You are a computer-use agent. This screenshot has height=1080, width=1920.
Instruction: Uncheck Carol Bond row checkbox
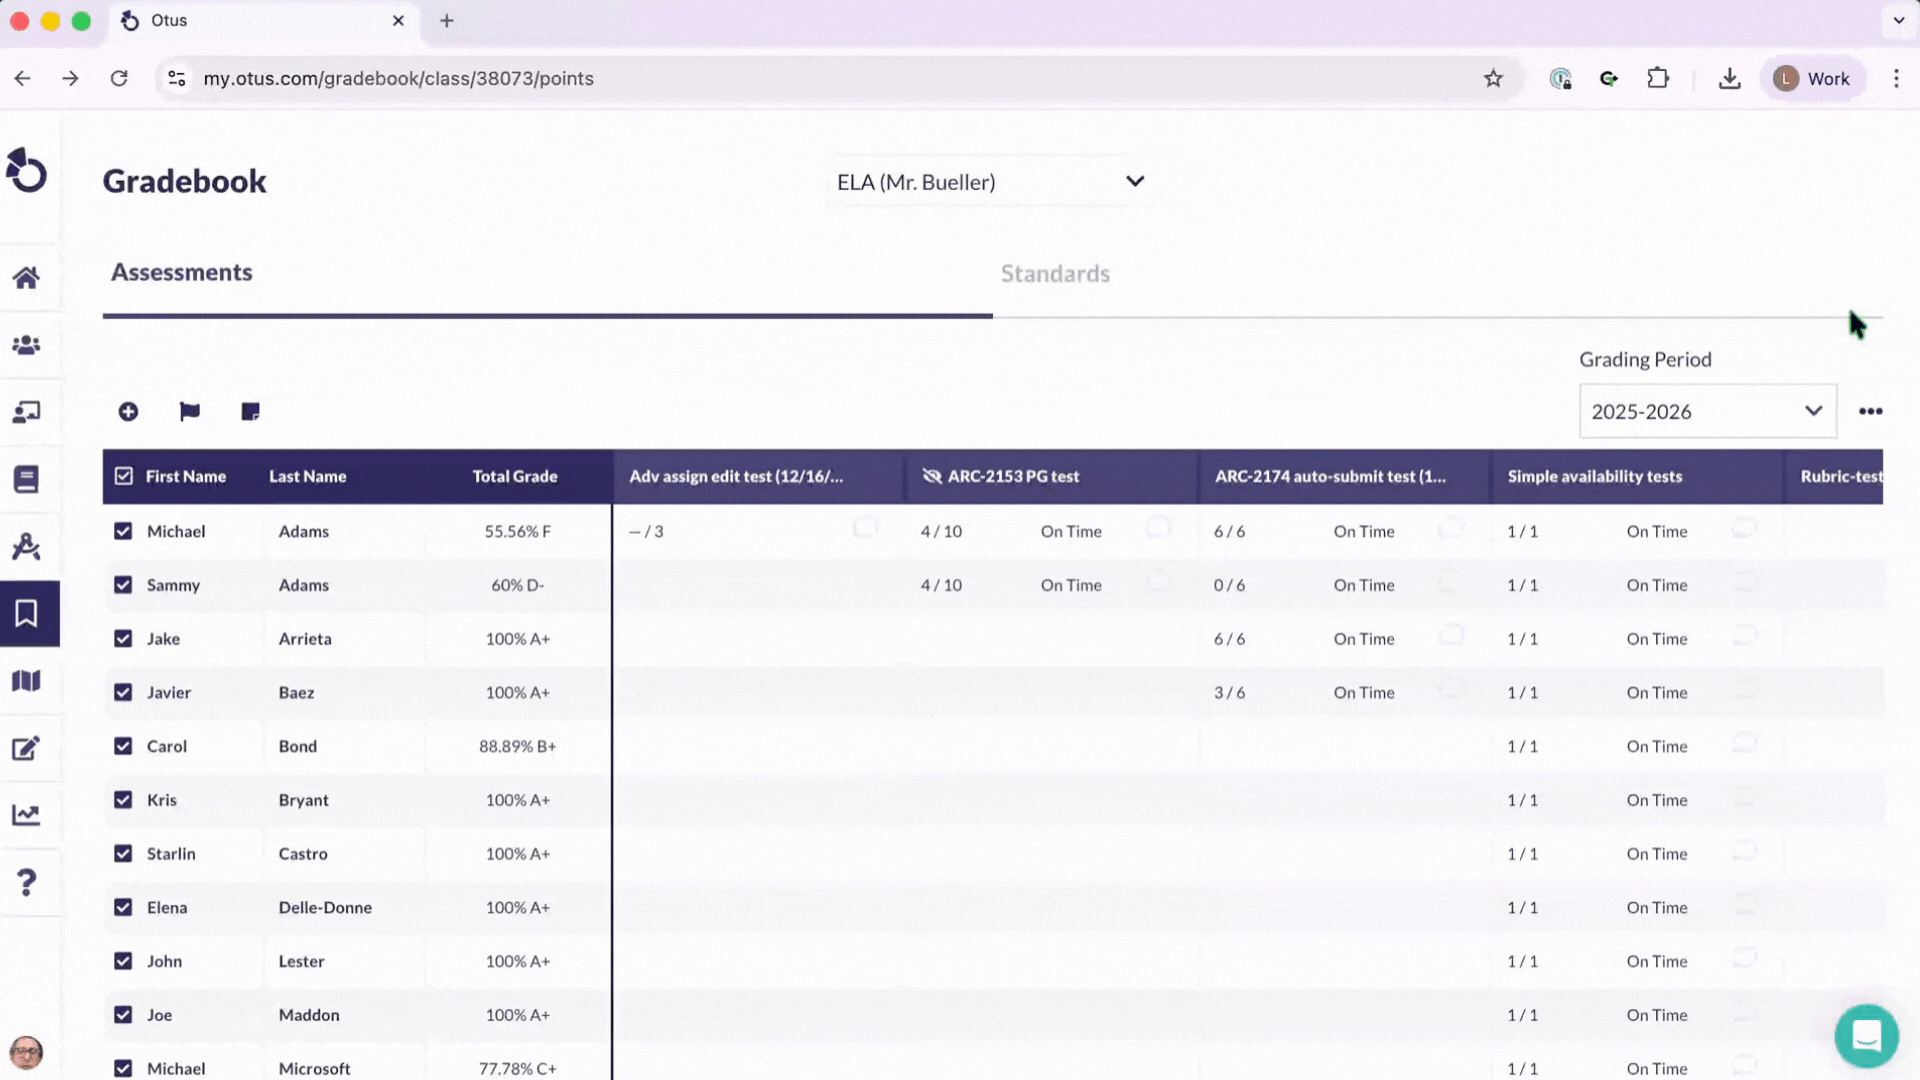click(123, 746)
